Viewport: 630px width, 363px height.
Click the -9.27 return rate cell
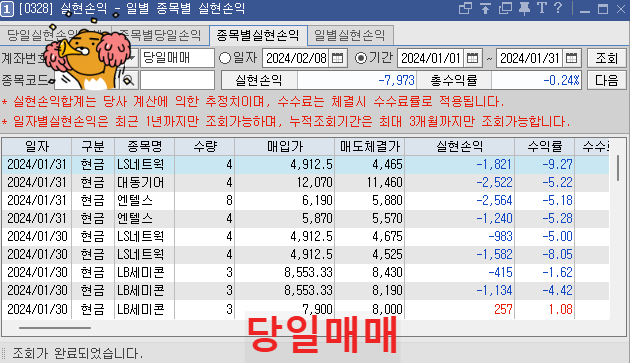pyautogui.click(x=545, y=164)
